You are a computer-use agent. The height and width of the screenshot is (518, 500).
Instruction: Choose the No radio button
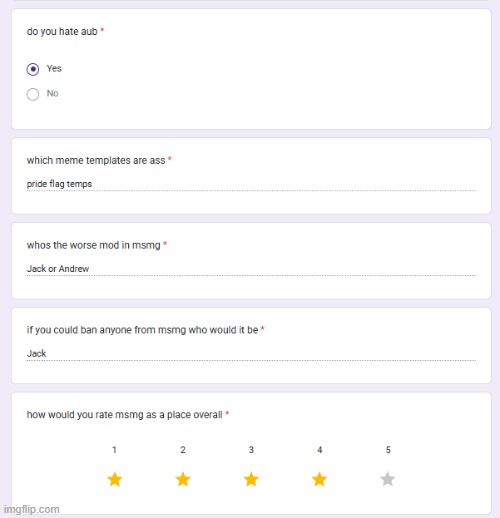pyautogui.click(x=33, y=94)
